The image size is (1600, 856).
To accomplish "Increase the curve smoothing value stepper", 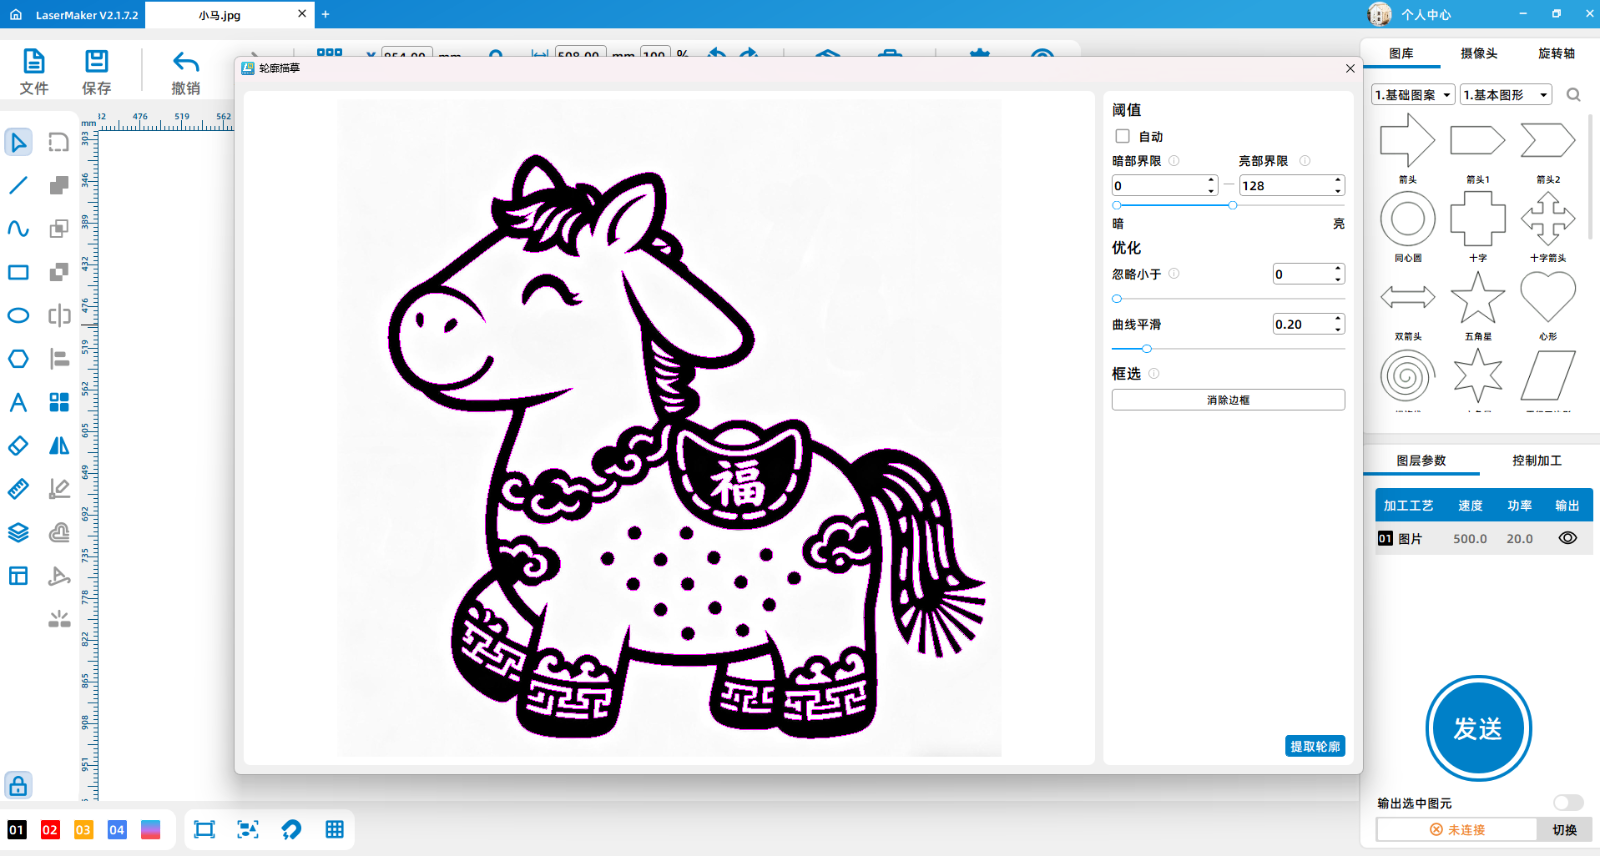I will [1338, 319].
